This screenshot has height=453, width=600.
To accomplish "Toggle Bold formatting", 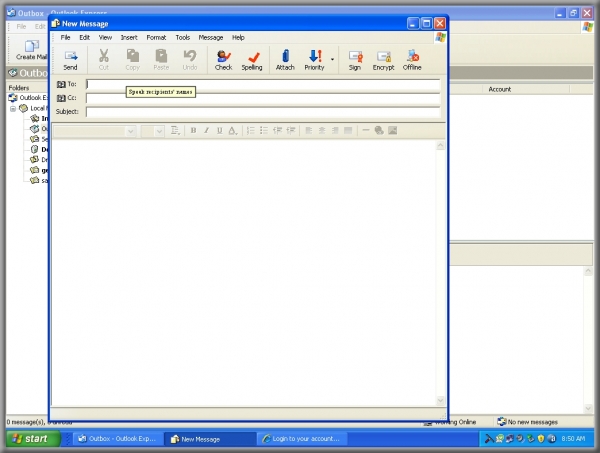I will pyautogui.click(x=194, y=131).
